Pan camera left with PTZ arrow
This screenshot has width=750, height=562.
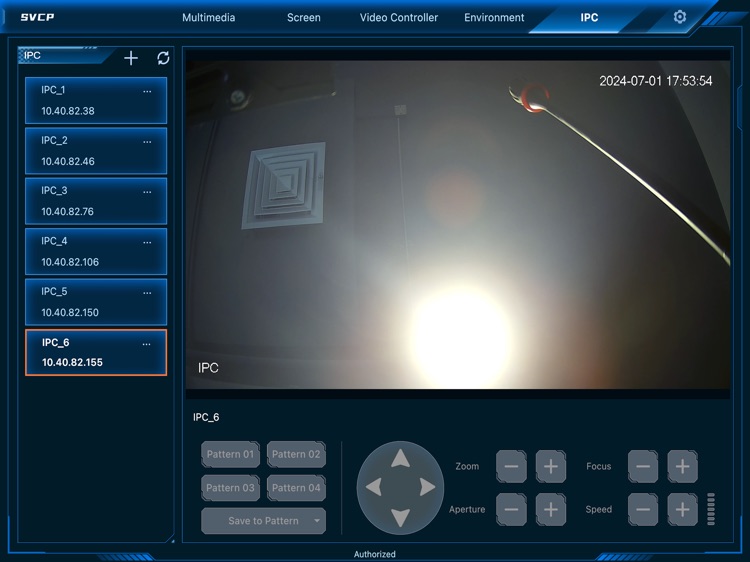tap(374, 487)
